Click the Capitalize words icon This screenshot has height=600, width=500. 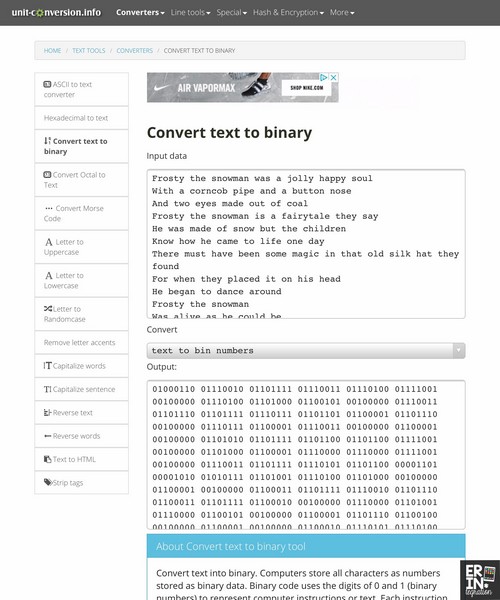[x=47, y=365]
